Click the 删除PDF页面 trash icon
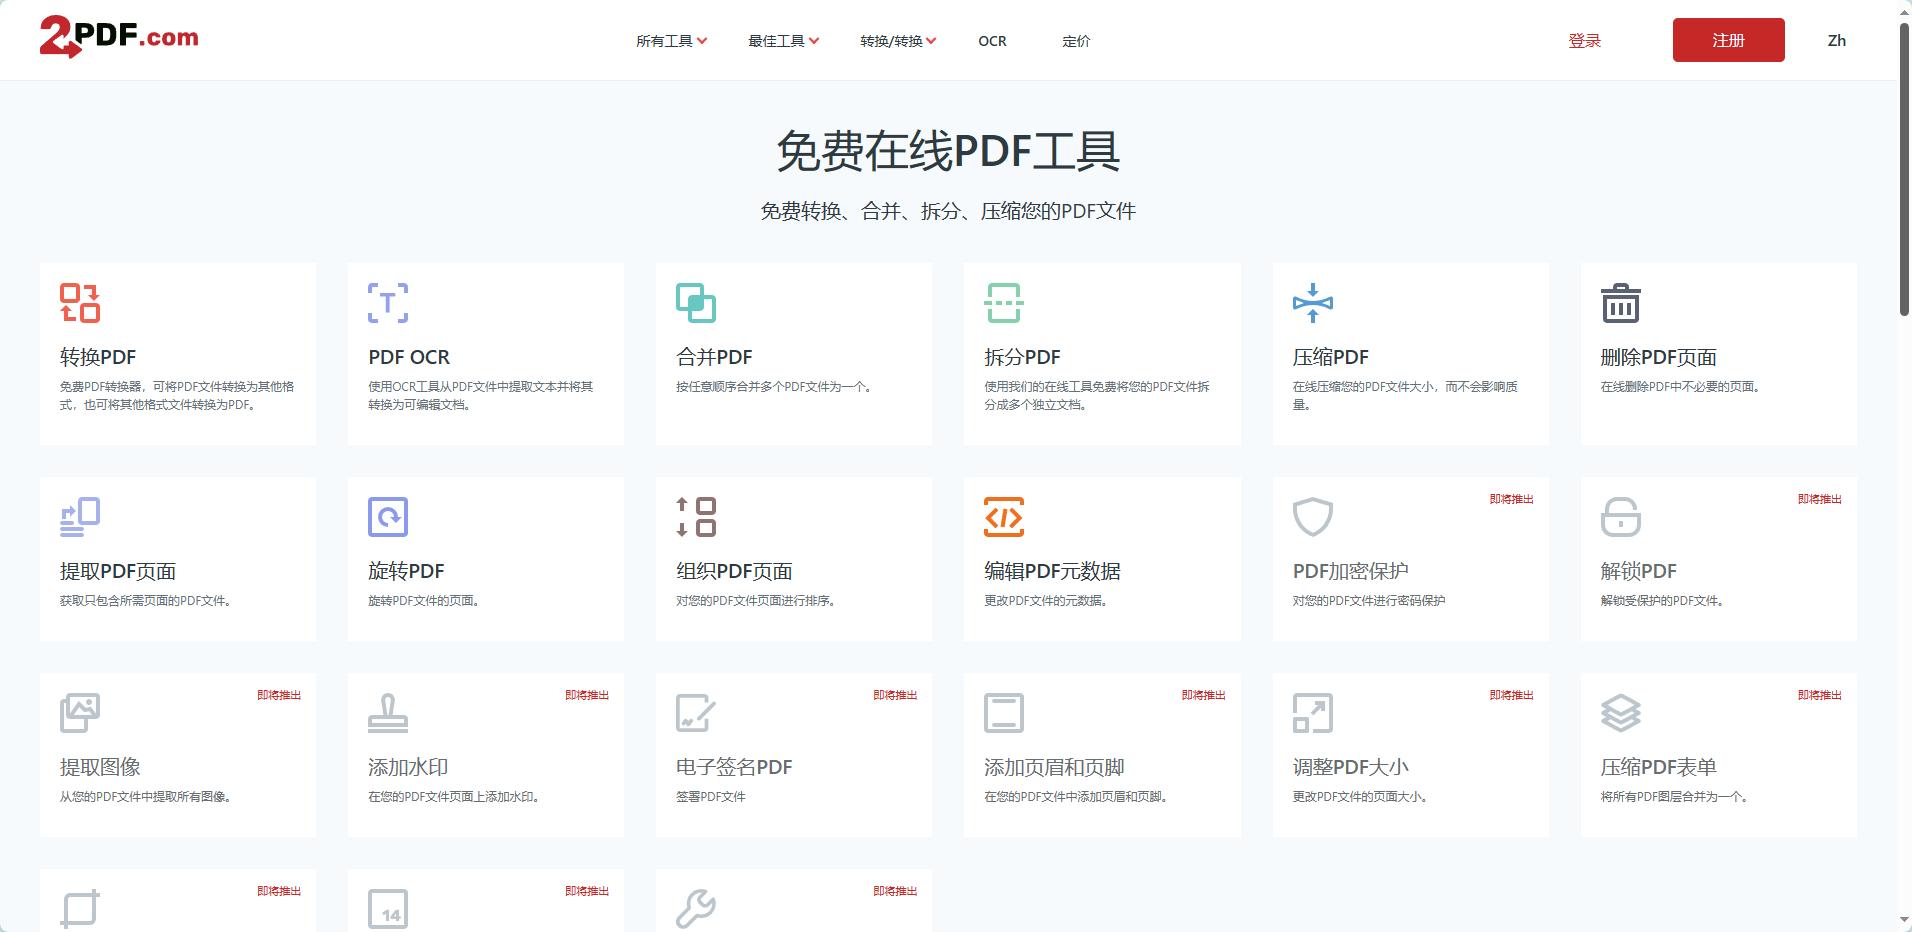This screenshot has width=1912, height=932. click(1620, 303)
